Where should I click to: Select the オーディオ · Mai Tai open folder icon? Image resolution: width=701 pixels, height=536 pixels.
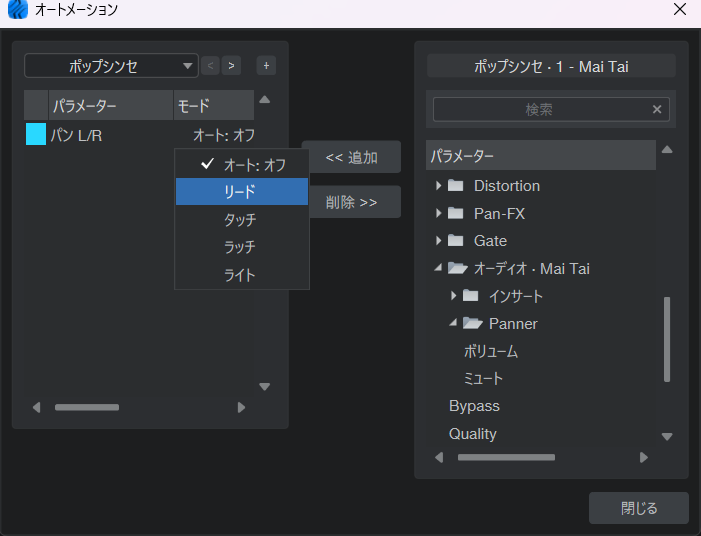[458, 268]
